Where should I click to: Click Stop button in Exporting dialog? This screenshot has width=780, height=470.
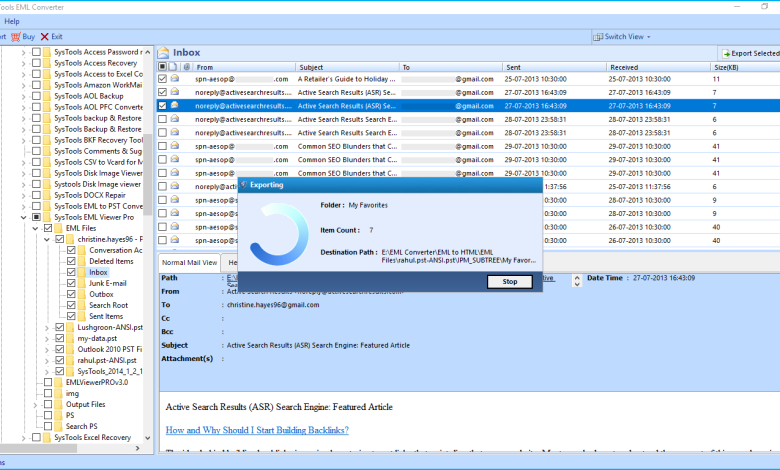pyautogui.click(x=510, y=282)
